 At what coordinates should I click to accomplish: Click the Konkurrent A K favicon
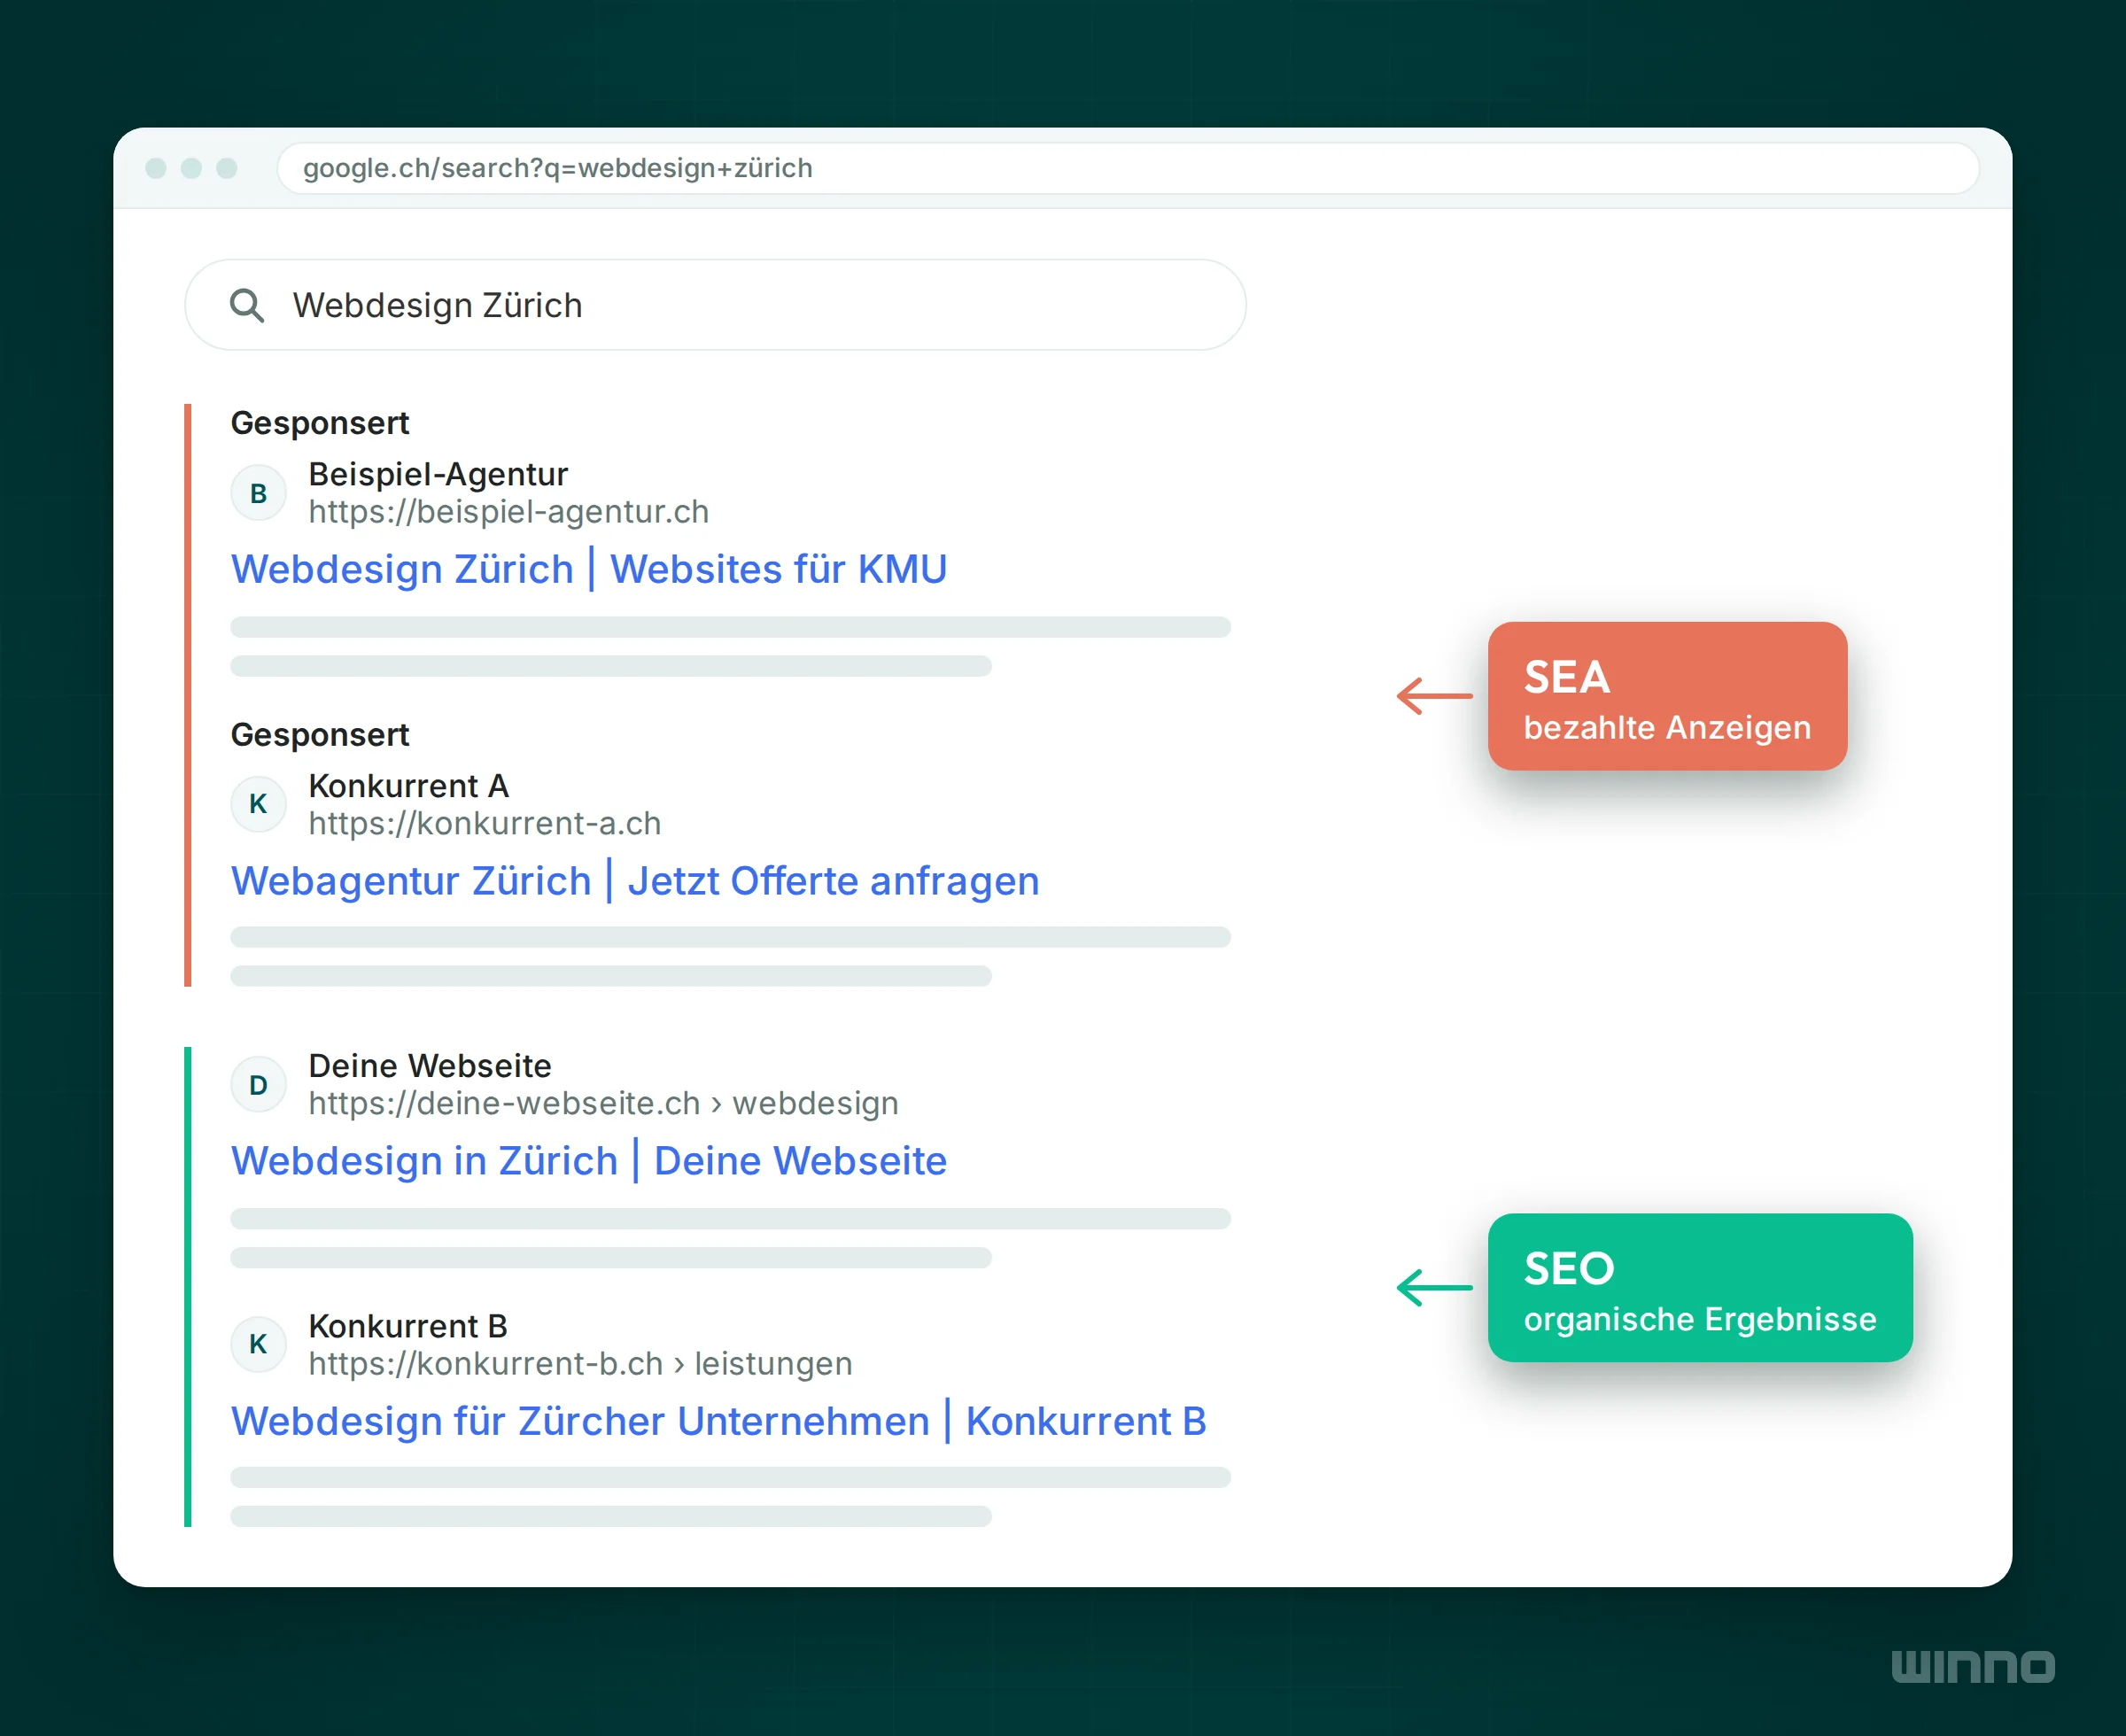click(259, 804)
